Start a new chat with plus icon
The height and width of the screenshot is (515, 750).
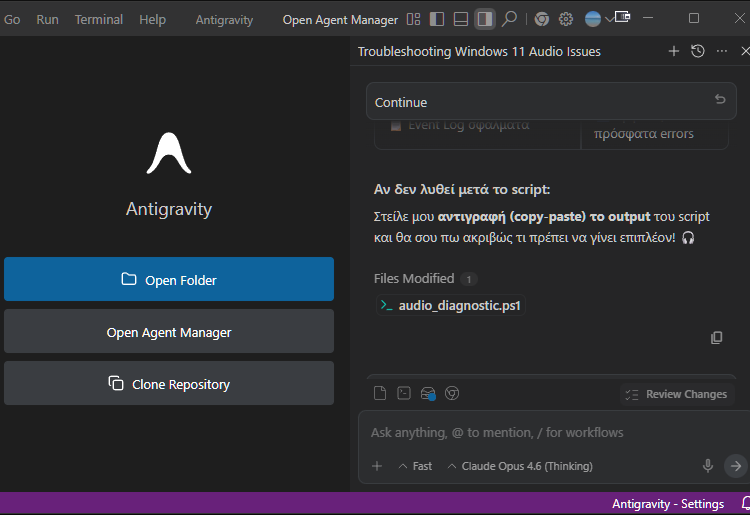673,51
